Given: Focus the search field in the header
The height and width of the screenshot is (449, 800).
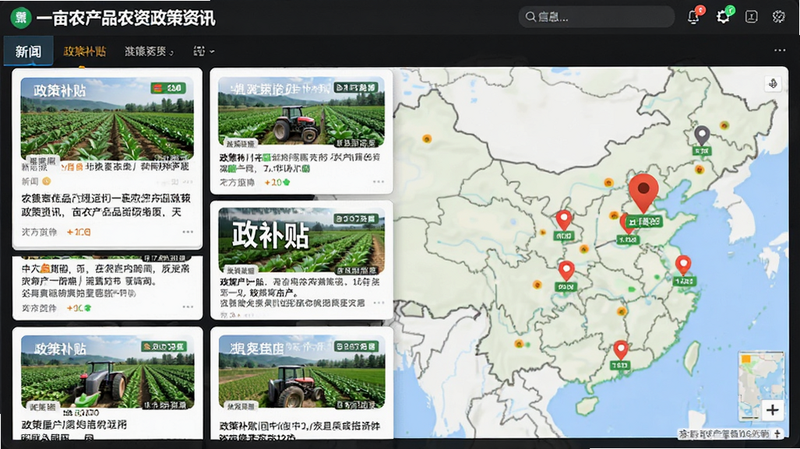Looking at the screenshot, I should pyautogui.click(x=596, y=17).
